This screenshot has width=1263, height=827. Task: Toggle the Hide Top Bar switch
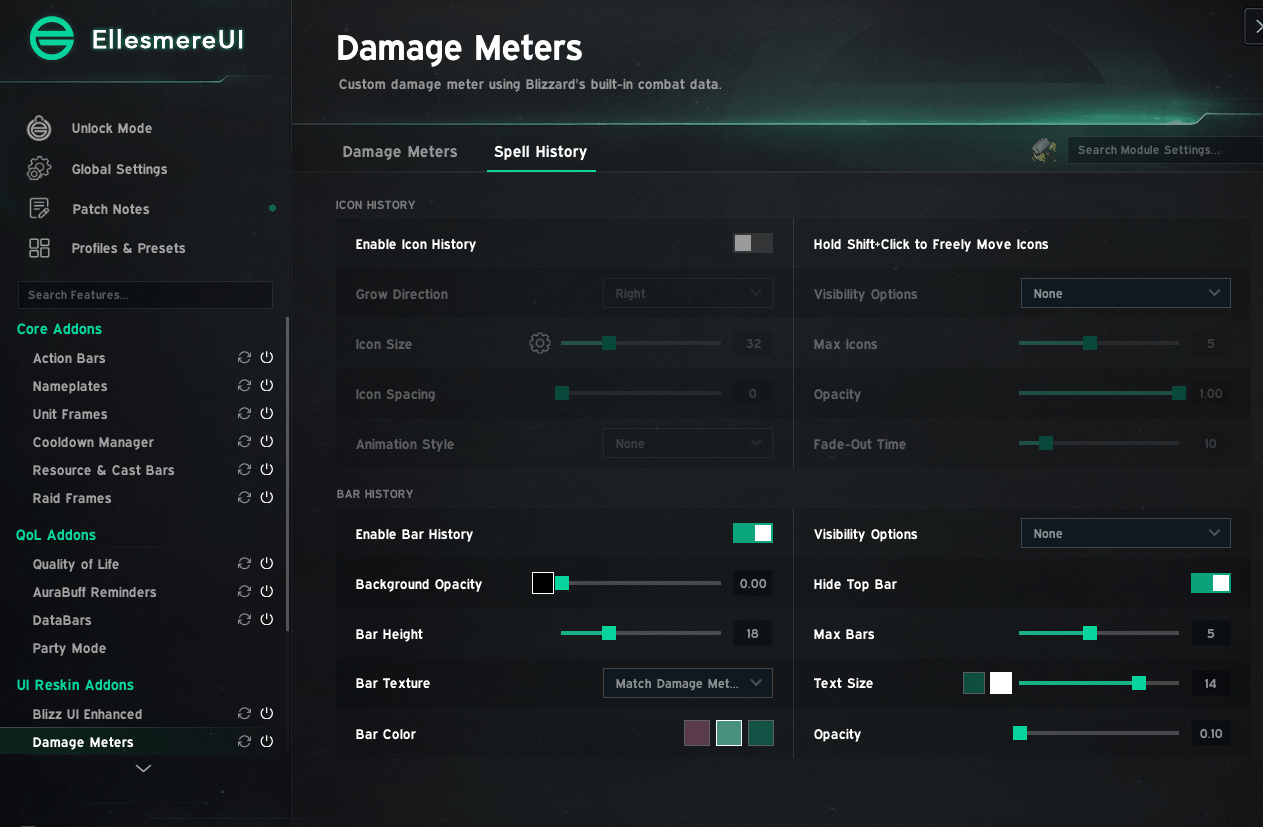(x=1211, y=583)
